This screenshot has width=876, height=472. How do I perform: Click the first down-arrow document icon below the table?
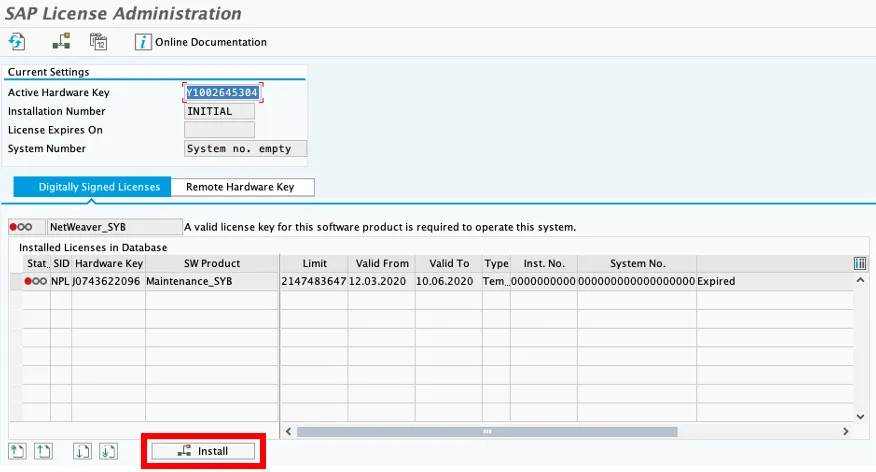(x=83, y=451)
